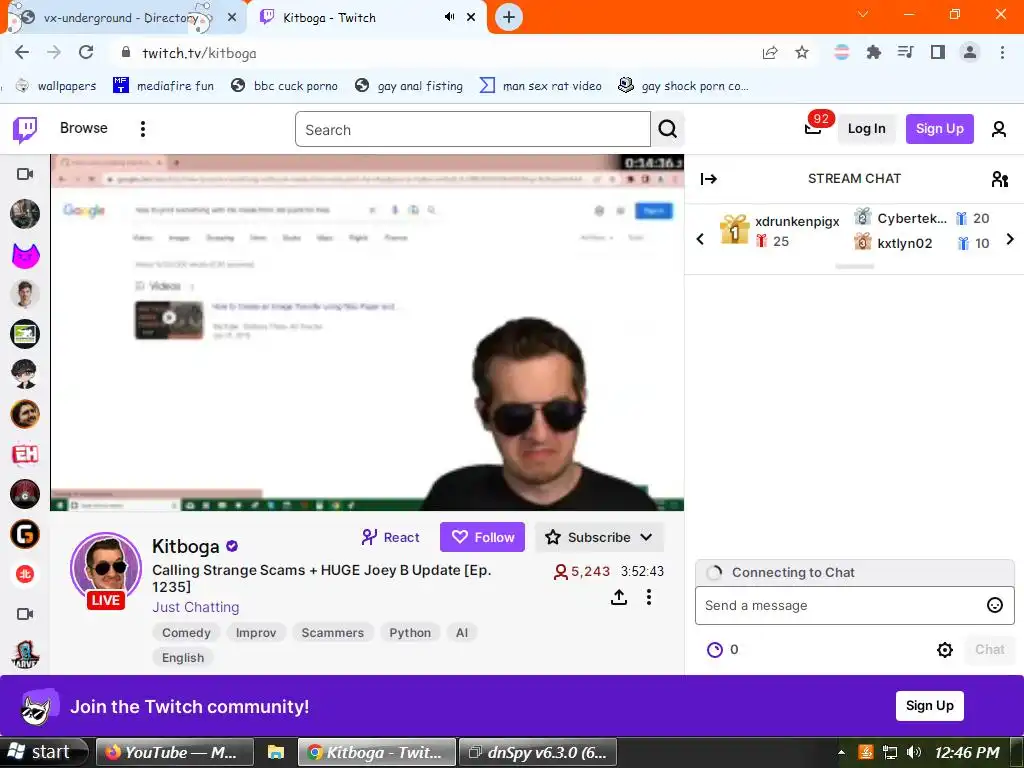Image resolution: width=1024 pixels, height=768 pixels.
Task: Share the Kitboga stream
Action: [619, 597]
